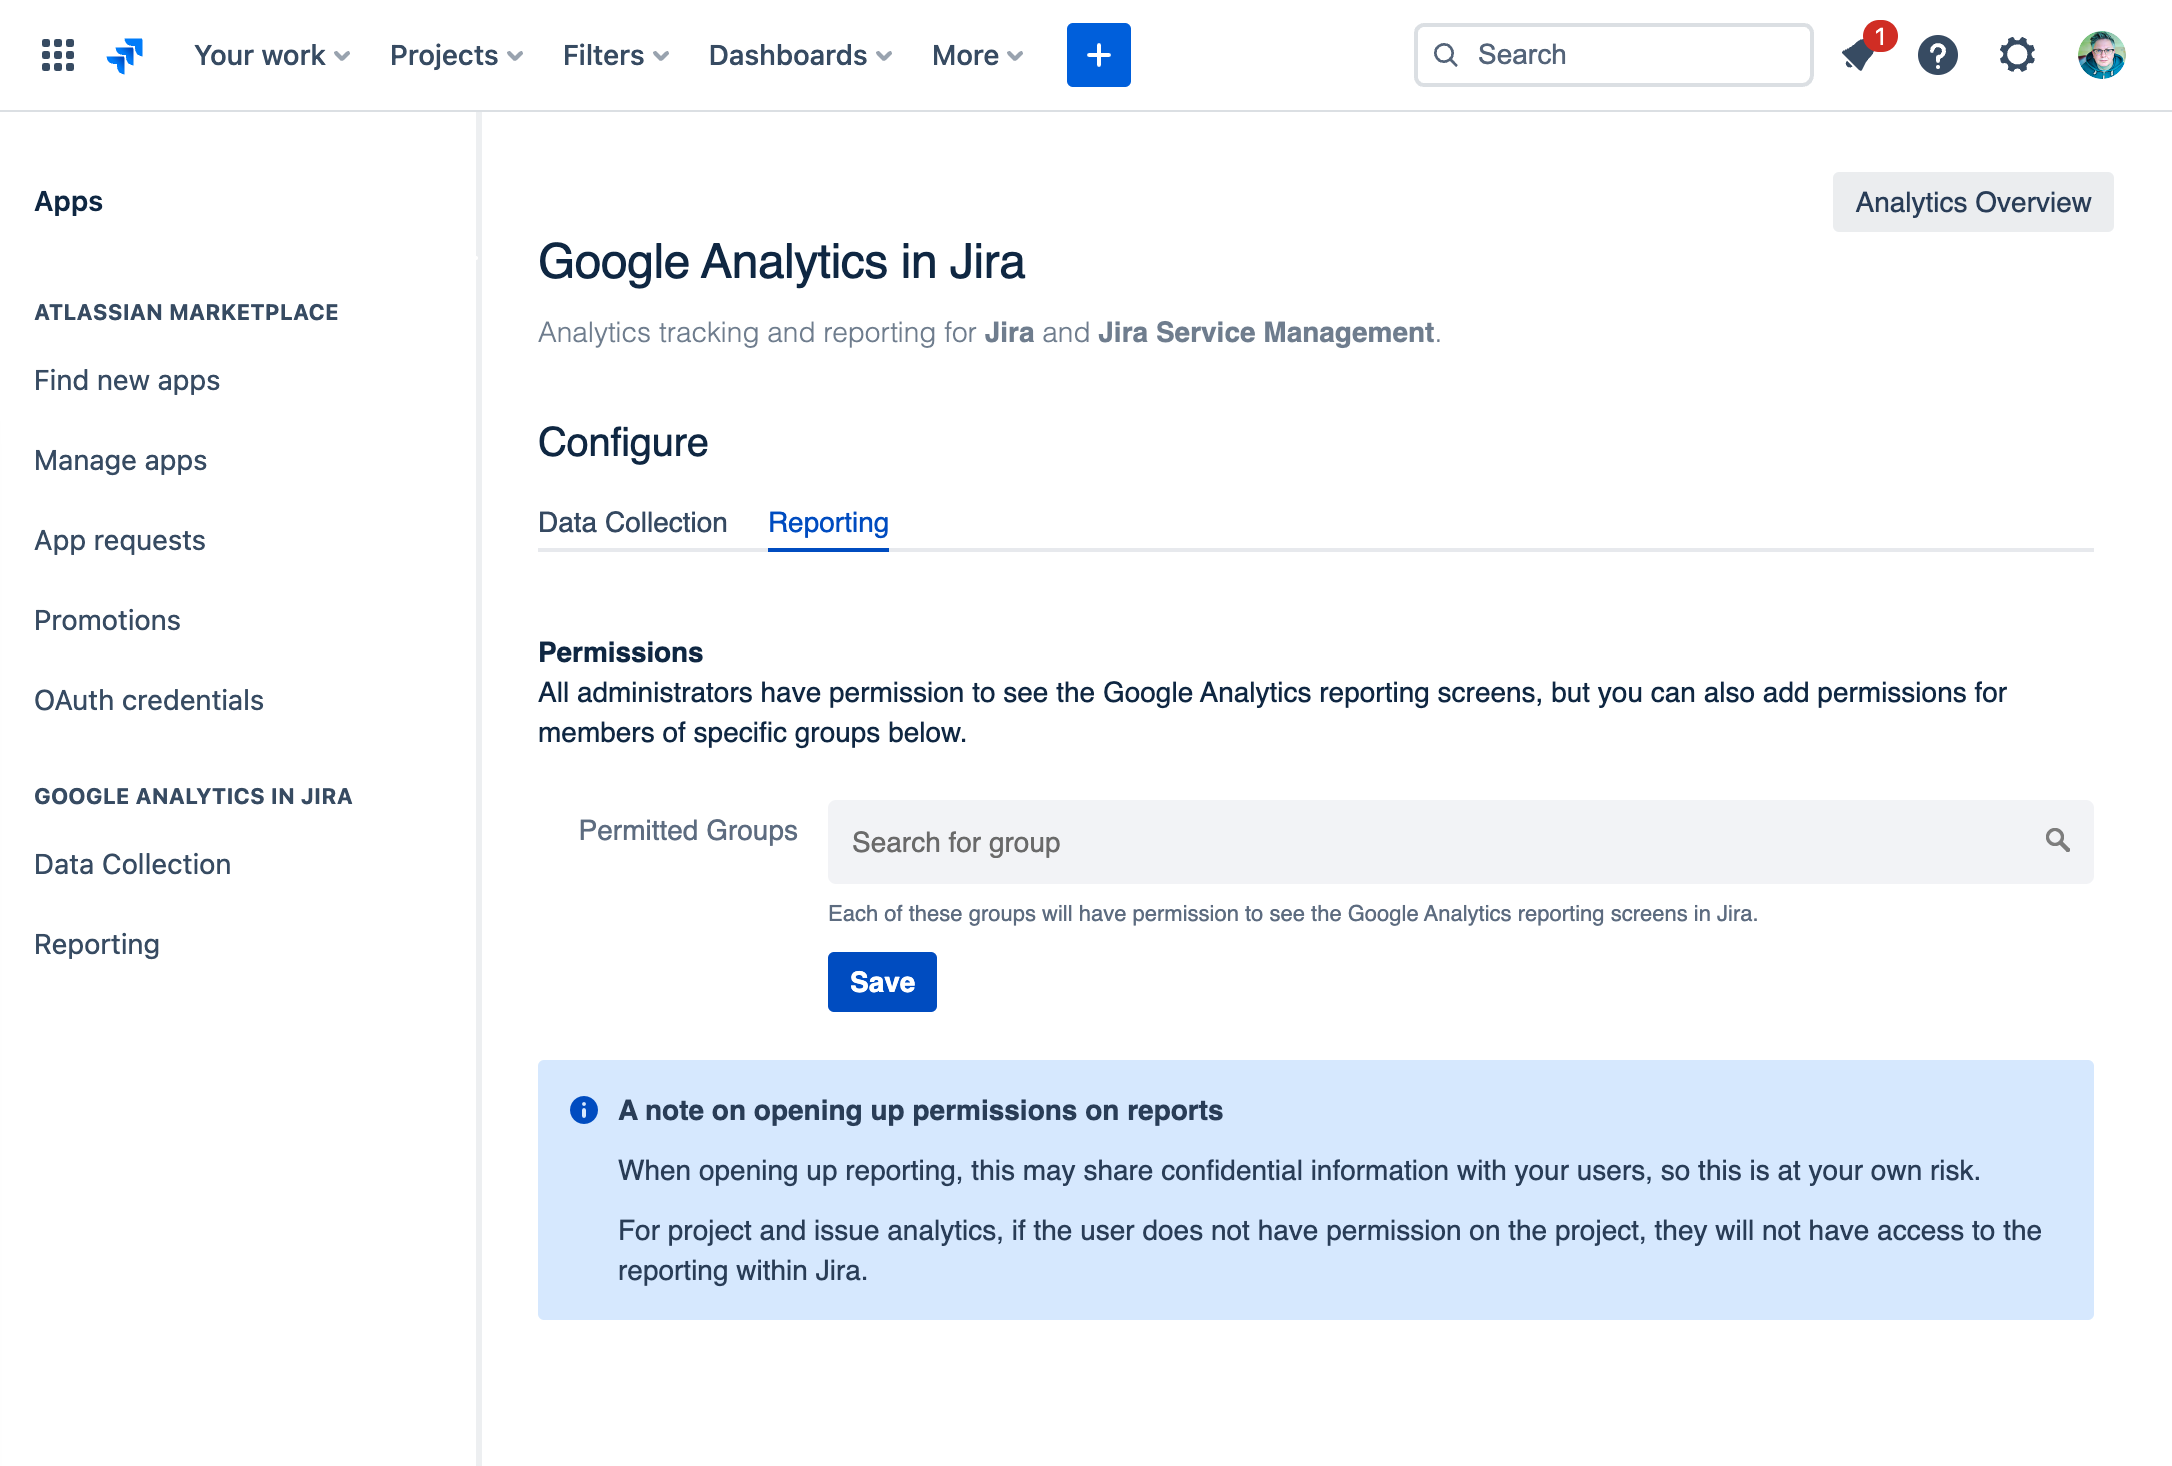Viewport: 2172px width, 1466px height.
Task: Open the settings gear icon
Action: (2017, 55)
